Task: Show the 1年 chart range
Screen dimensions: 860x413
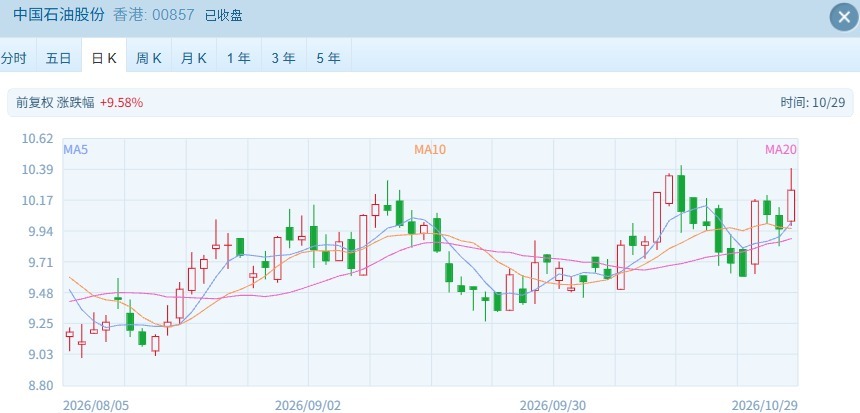Action: pos(239,58)
